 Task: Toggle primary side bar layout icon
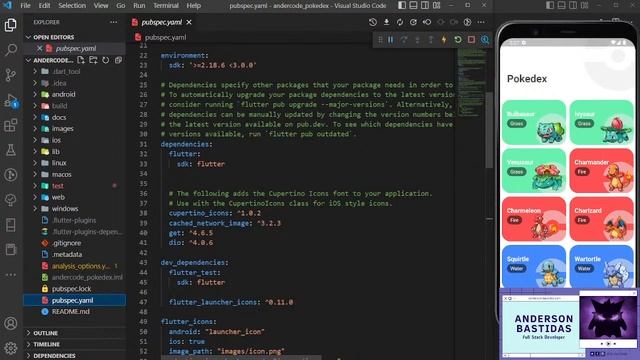(402, 5)
